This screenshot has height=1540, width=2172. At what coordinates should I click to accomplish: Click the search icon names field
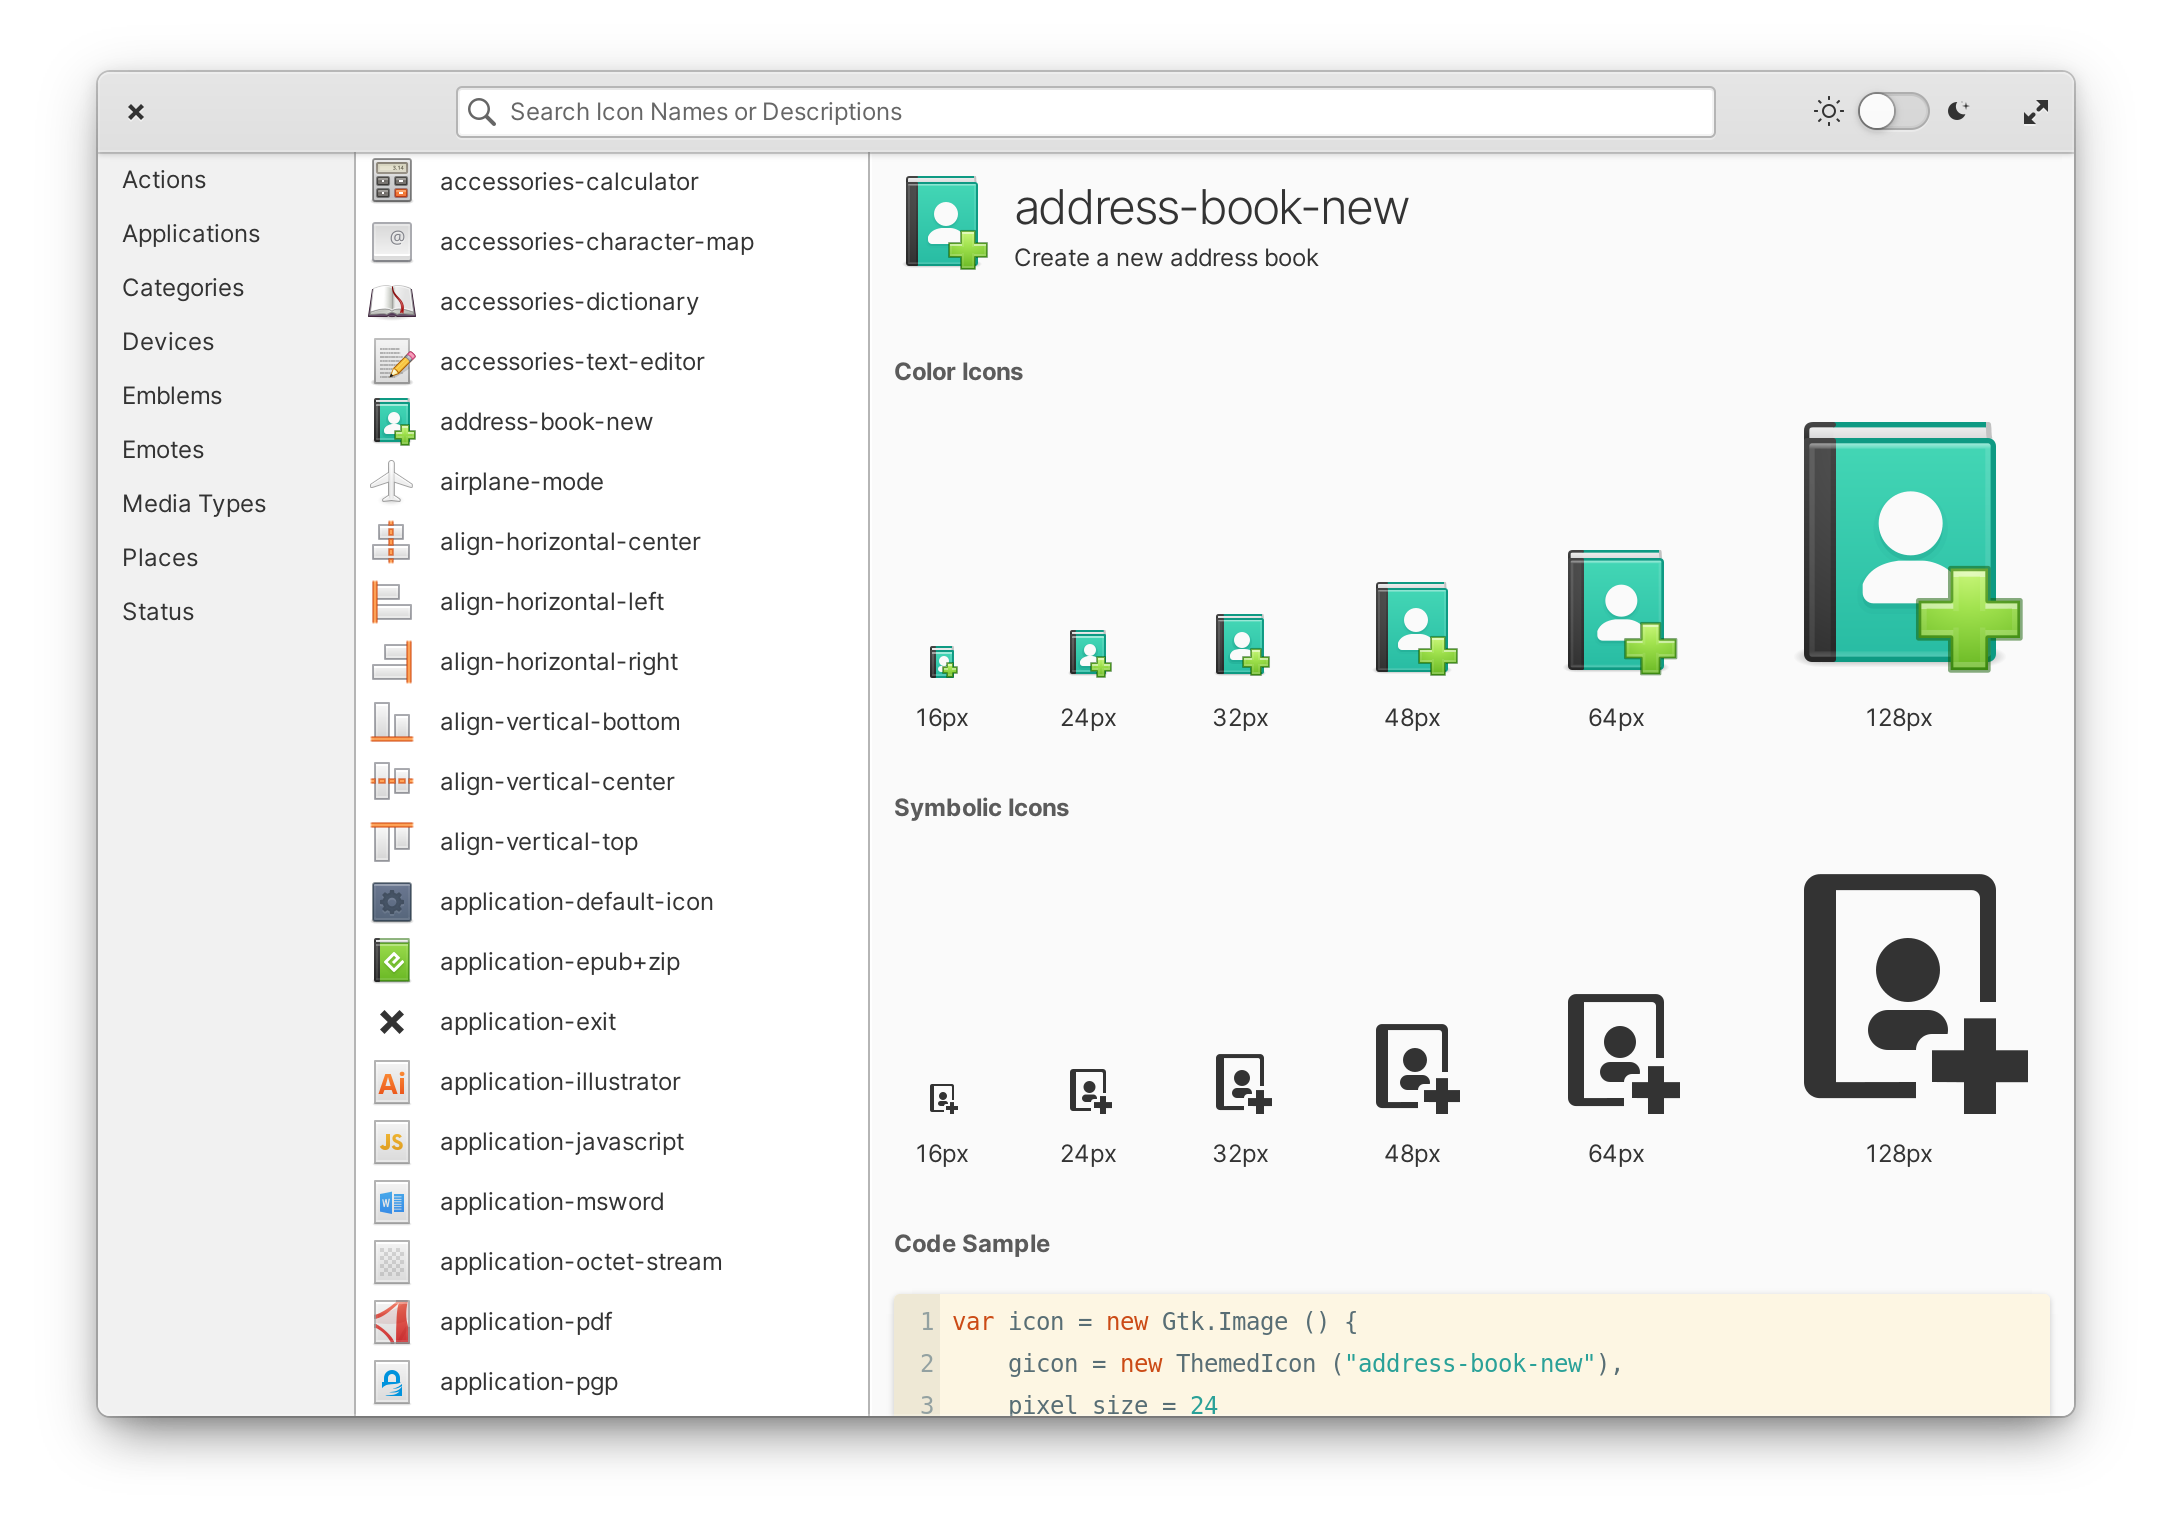pyautogui.click(x=1085, y=112)
